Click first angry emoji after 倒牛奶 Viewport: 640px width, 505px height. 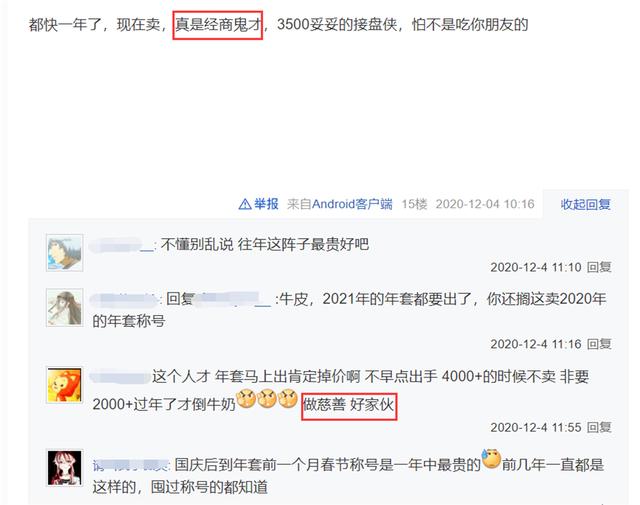(246, 399)
